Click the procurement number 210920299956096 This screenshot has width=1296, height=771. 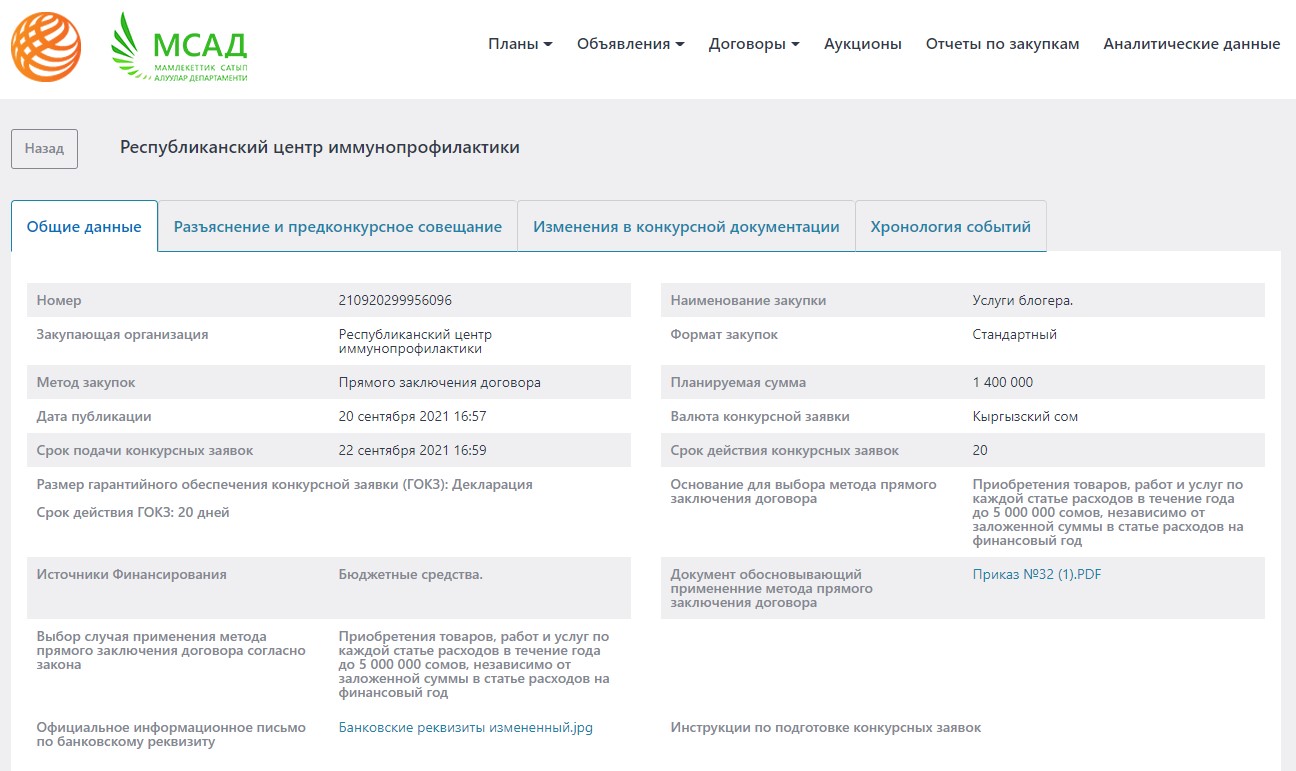tap(395, 301)
